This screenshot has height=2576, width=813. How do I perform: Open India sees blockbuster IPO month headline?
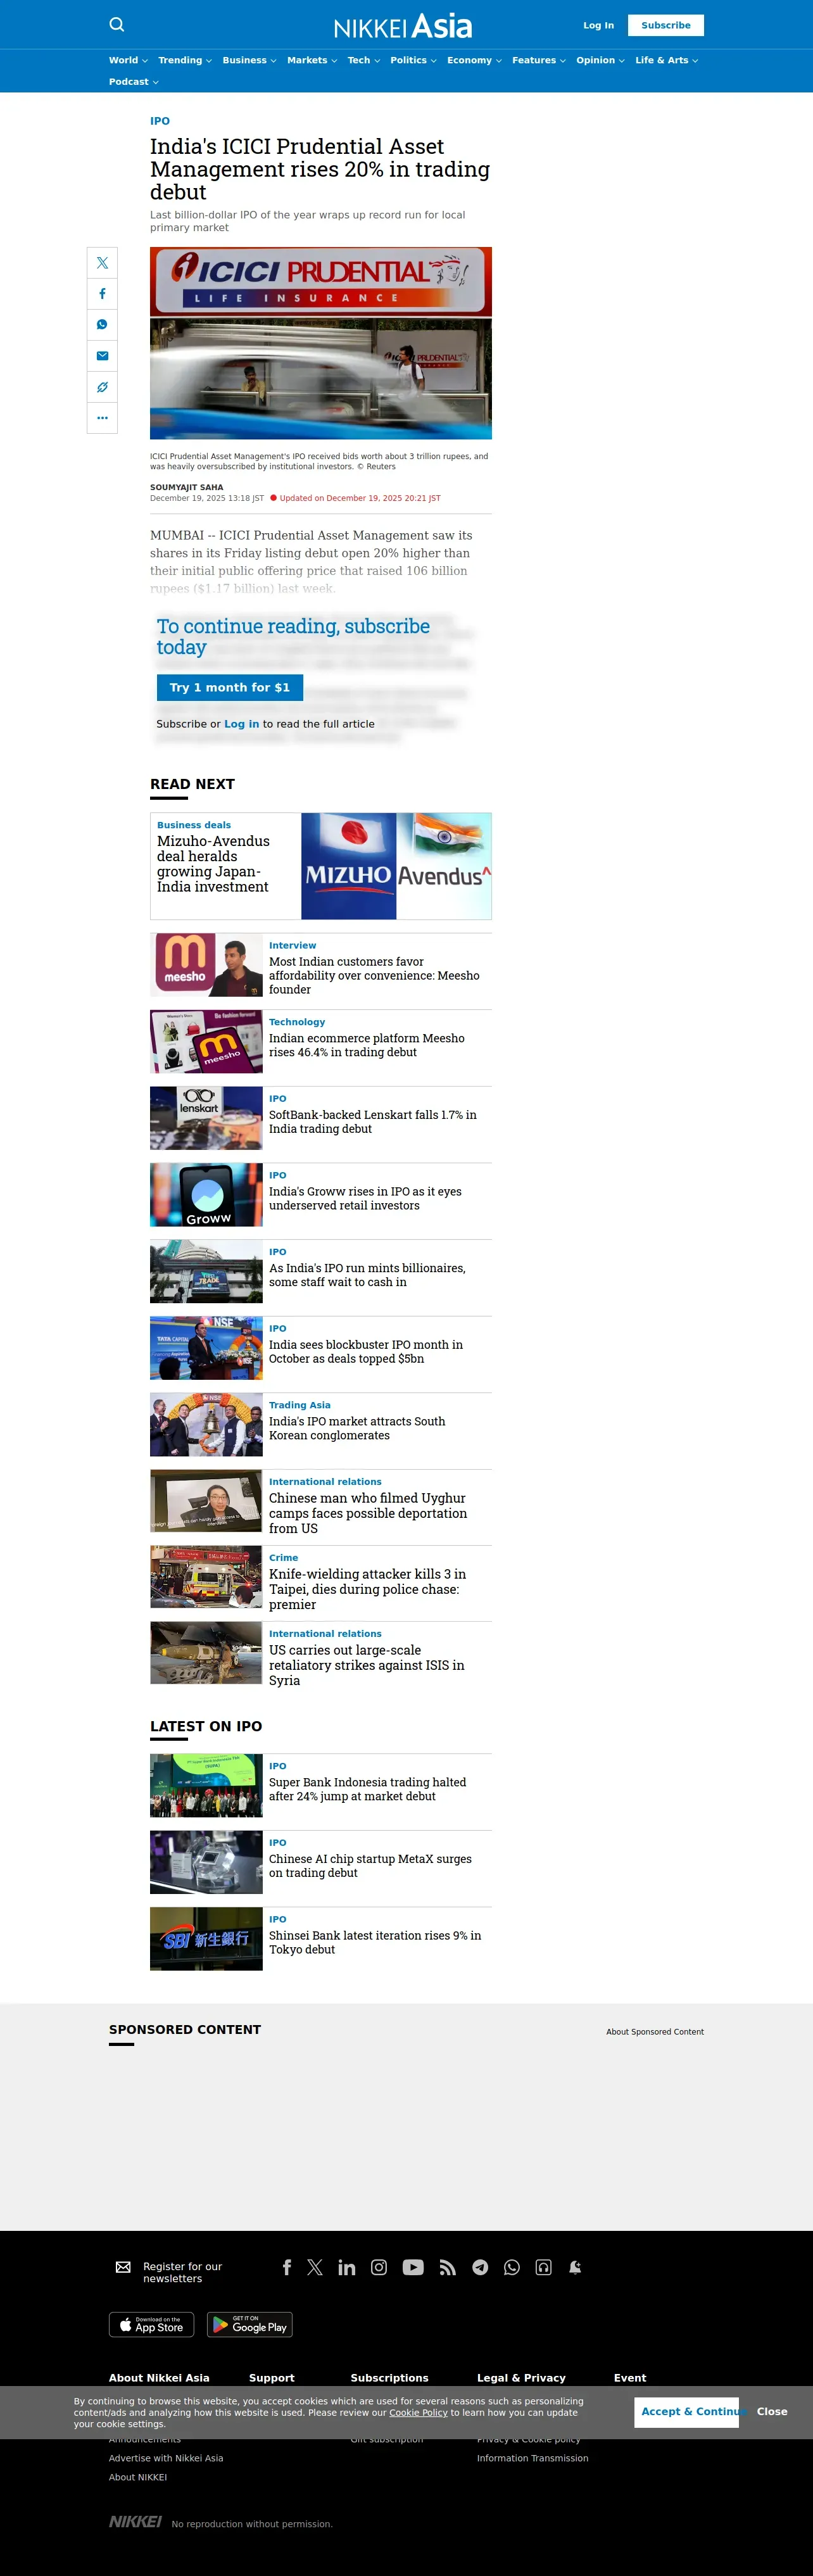tap(366, 1352)
